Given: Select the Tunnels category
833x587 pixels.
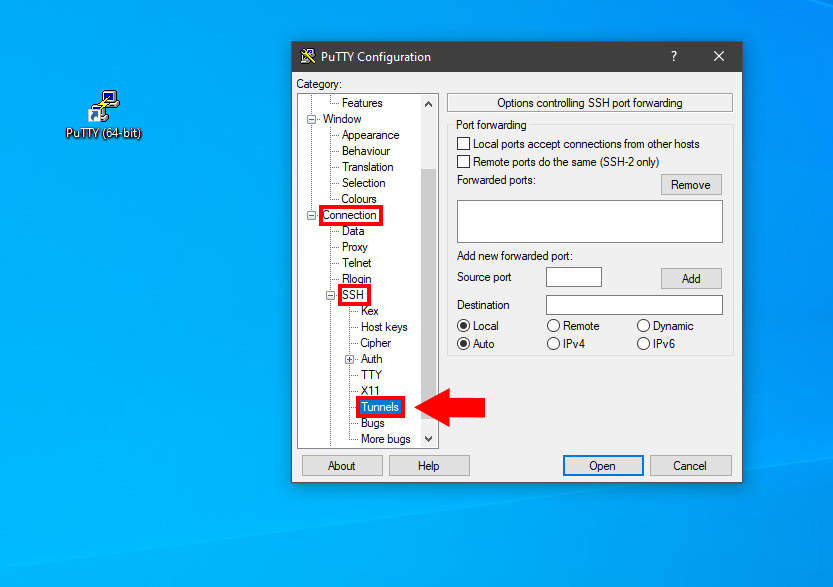Looking at the screenshot, I should pos(380,407).
